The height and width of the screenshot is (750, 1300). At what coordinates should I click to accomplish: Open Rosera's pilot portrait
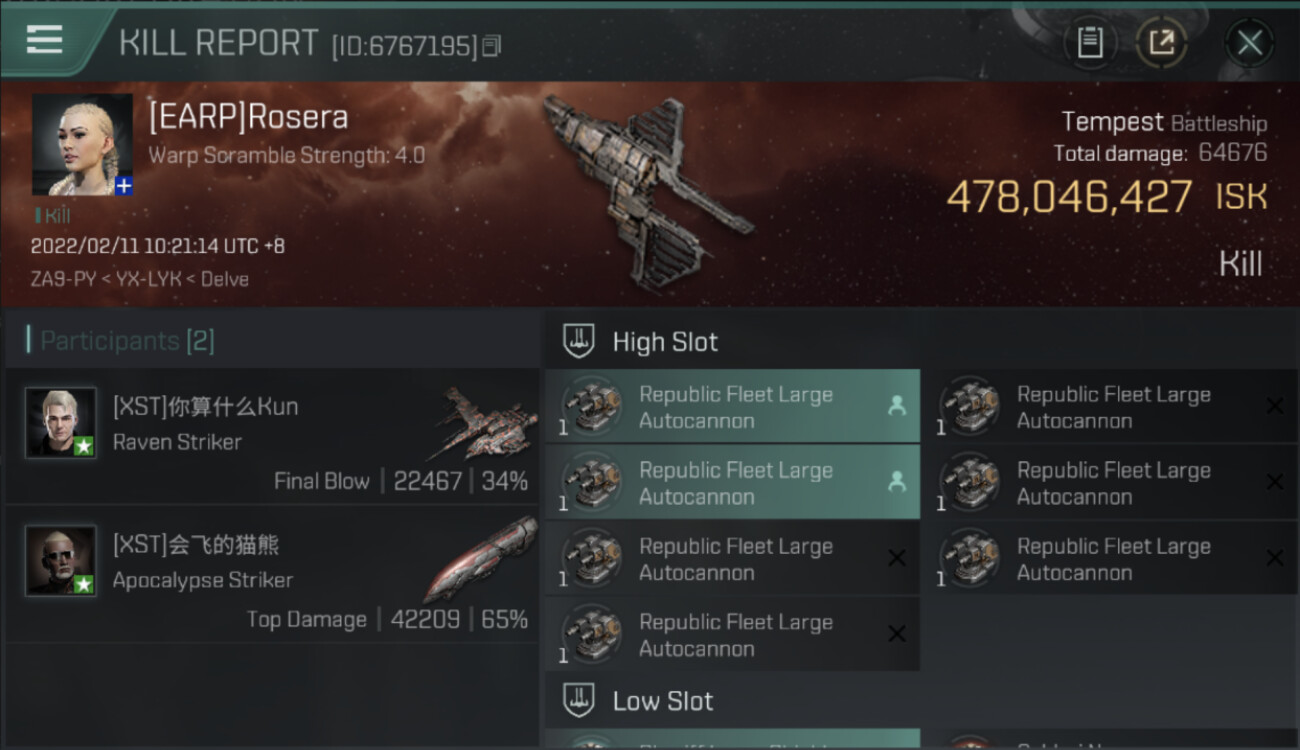point(81,144)
